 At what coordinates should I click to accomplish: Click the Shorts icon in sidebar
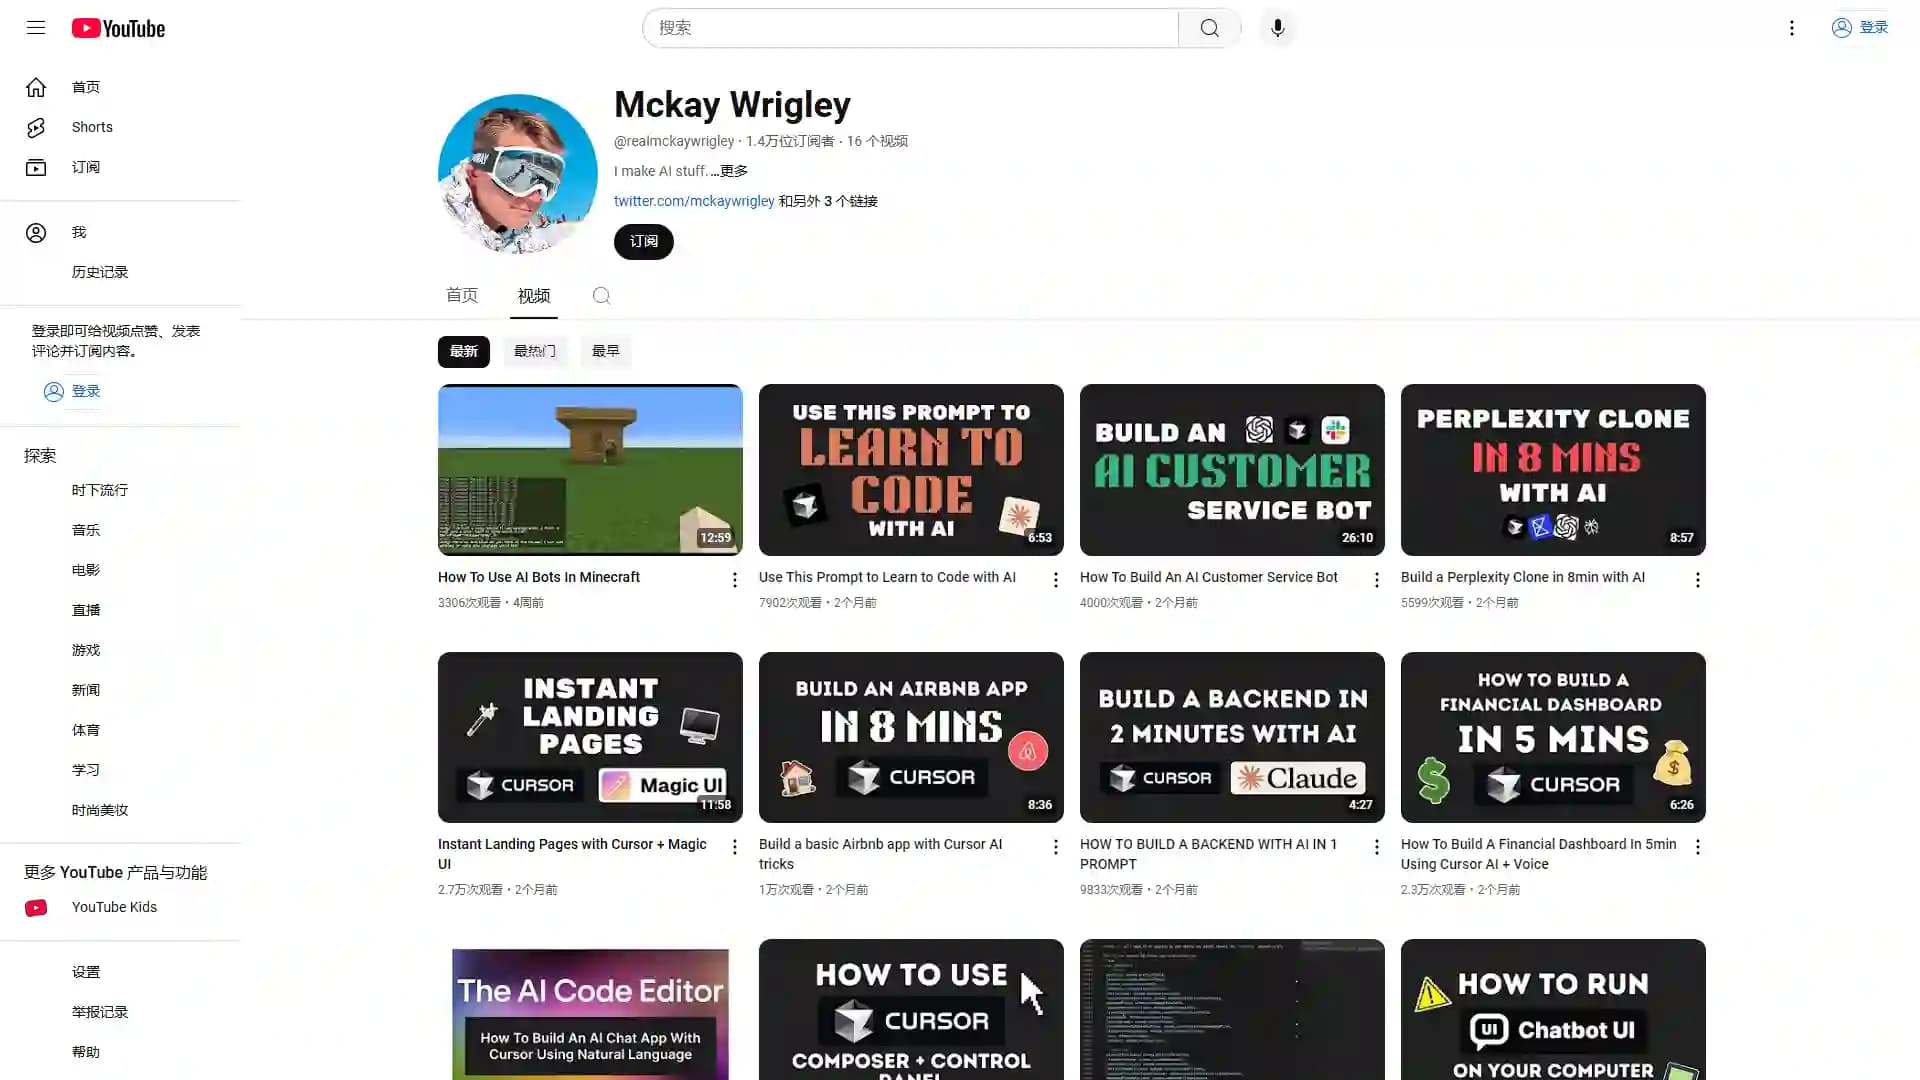pos(36,127)
